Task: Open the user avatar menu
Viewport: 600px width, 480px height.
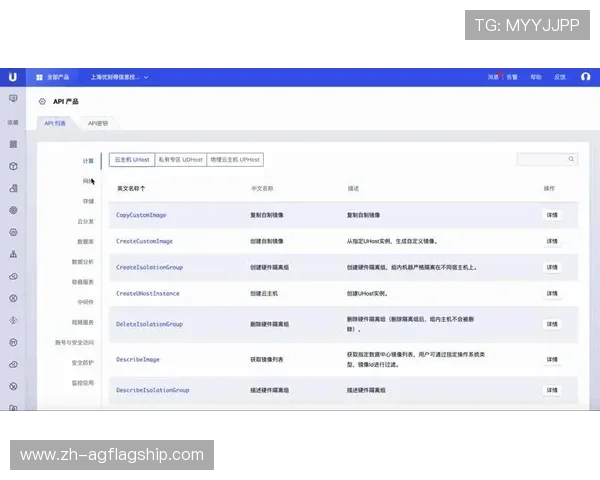Action: tap(585, 77)
